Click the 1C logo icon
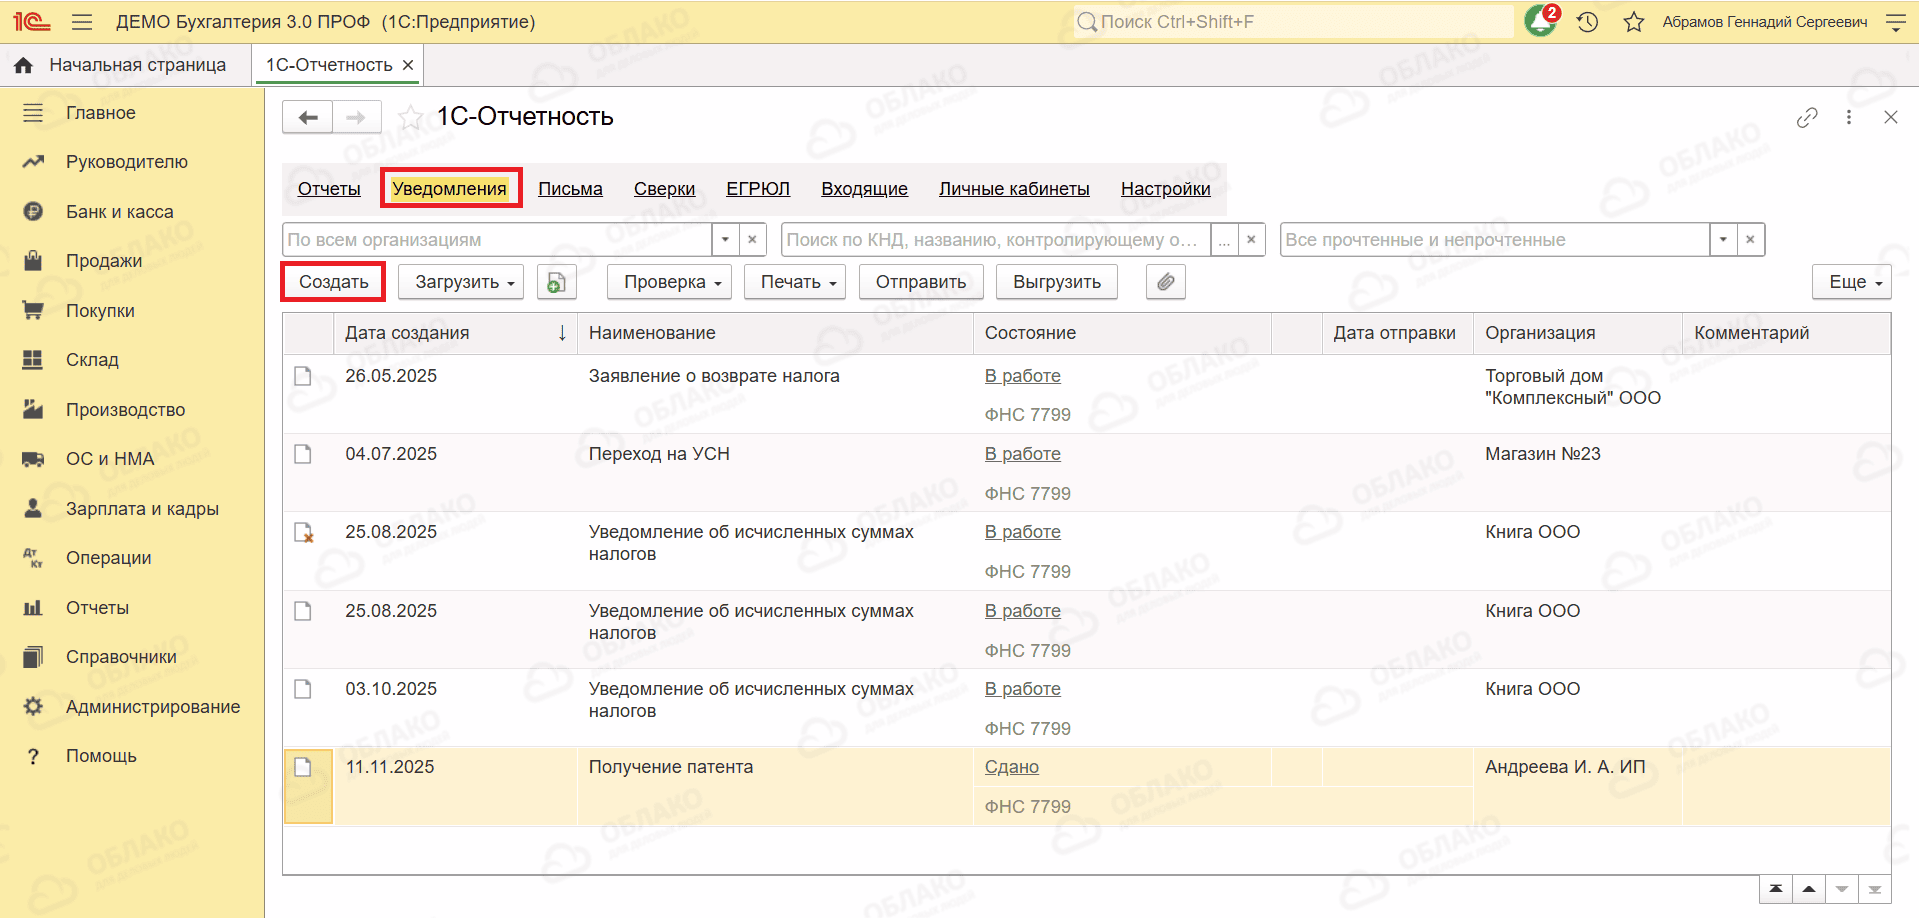The width and height of the screenshot is (1919, 918). (32, 22)
